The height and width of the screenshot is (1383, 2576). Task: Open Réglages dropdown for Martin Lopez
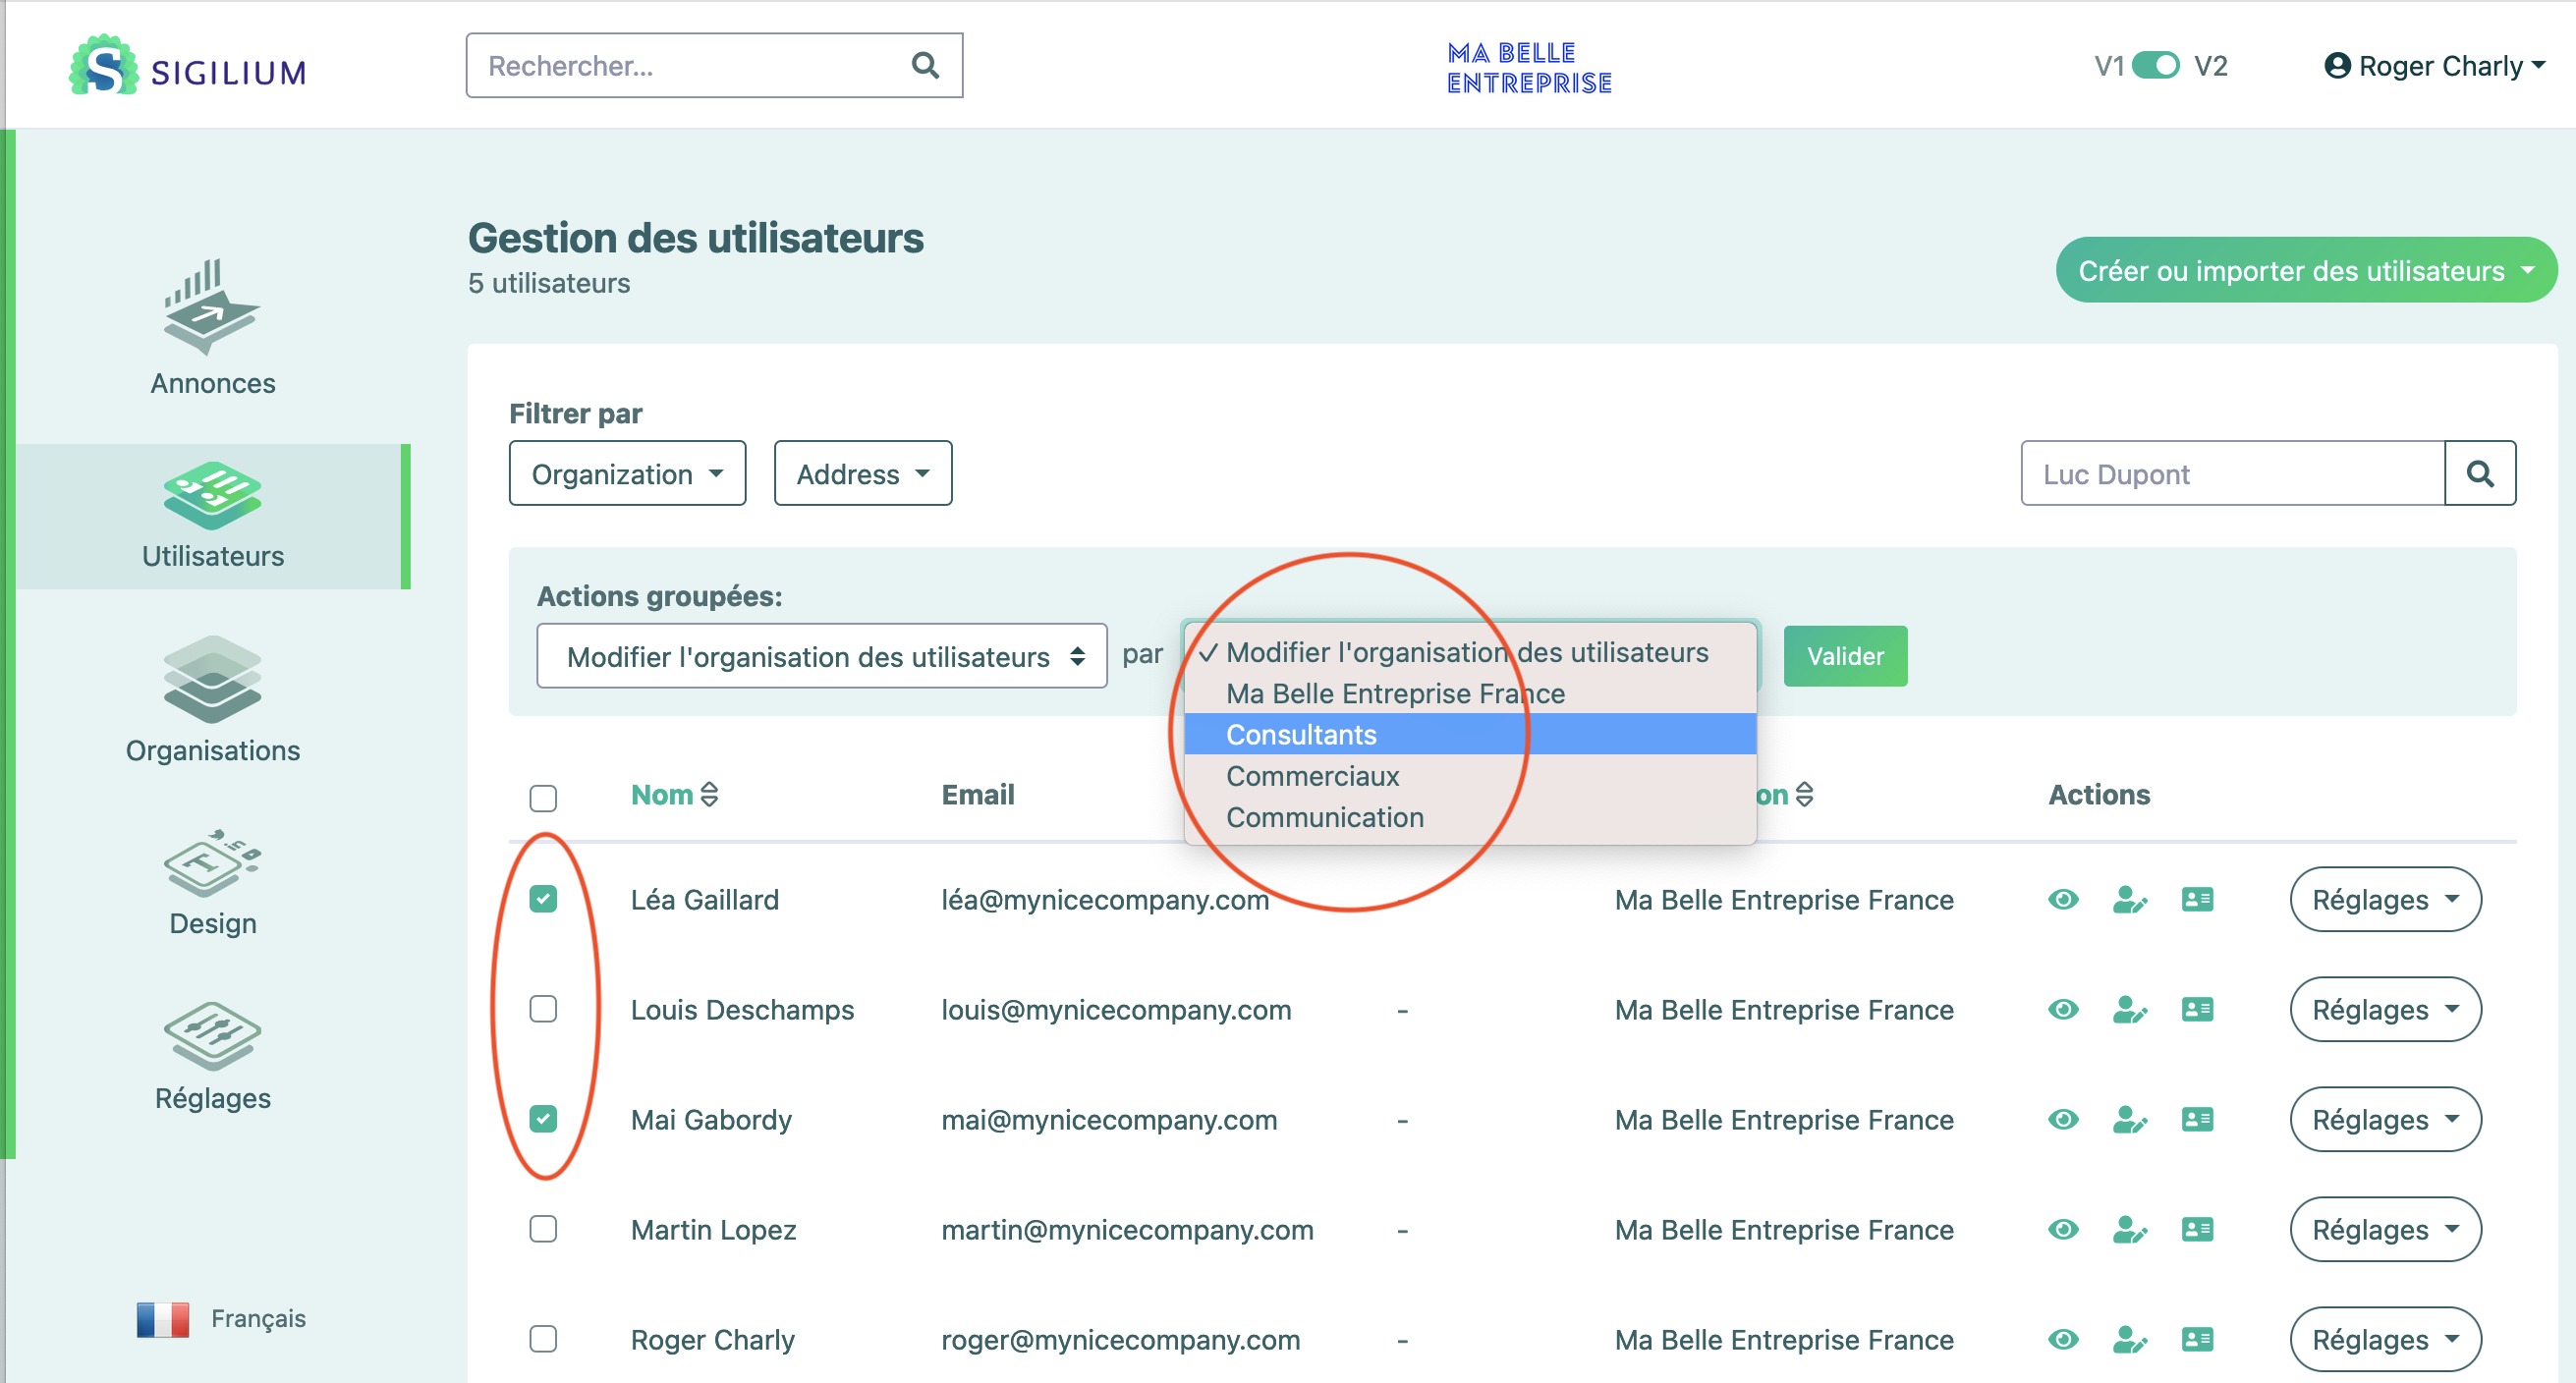pos(2384,1229)
